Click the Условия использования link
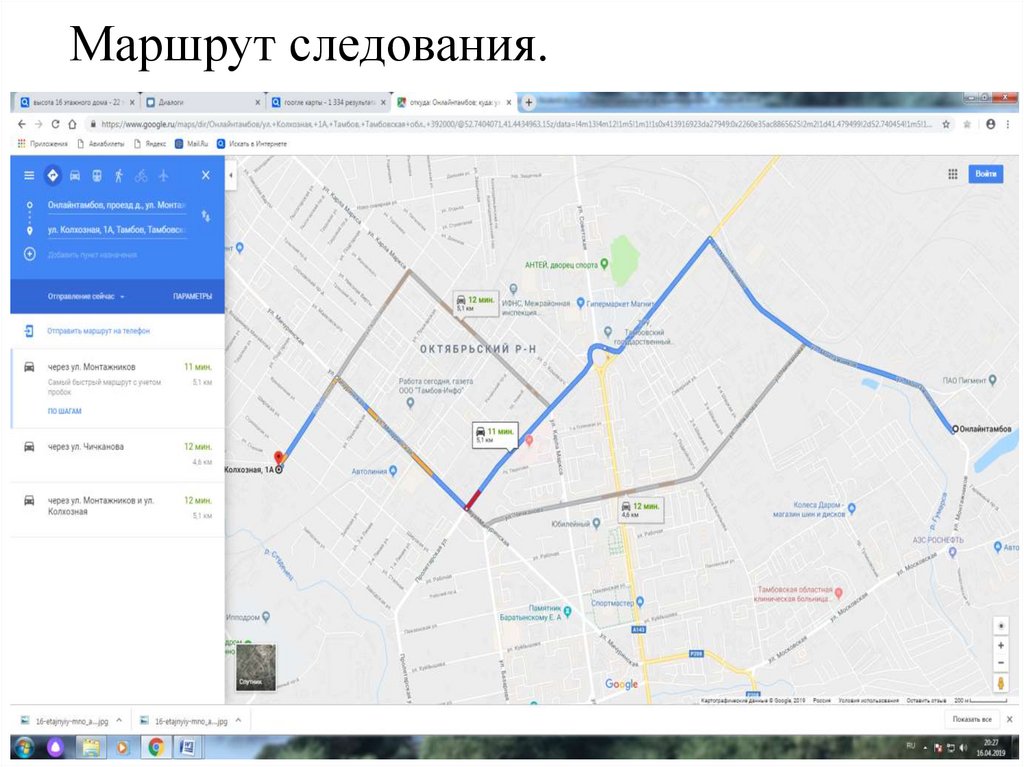Viewport: 1024px width, 767px height. (869, 700)
